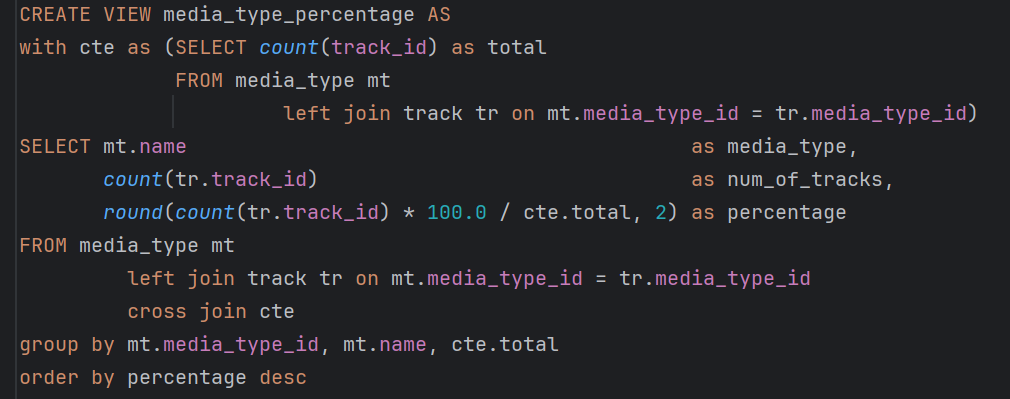This screenshot has height=399, width=1010.
Task: Click cte.total in the round expression
Action: coord(576,213)
